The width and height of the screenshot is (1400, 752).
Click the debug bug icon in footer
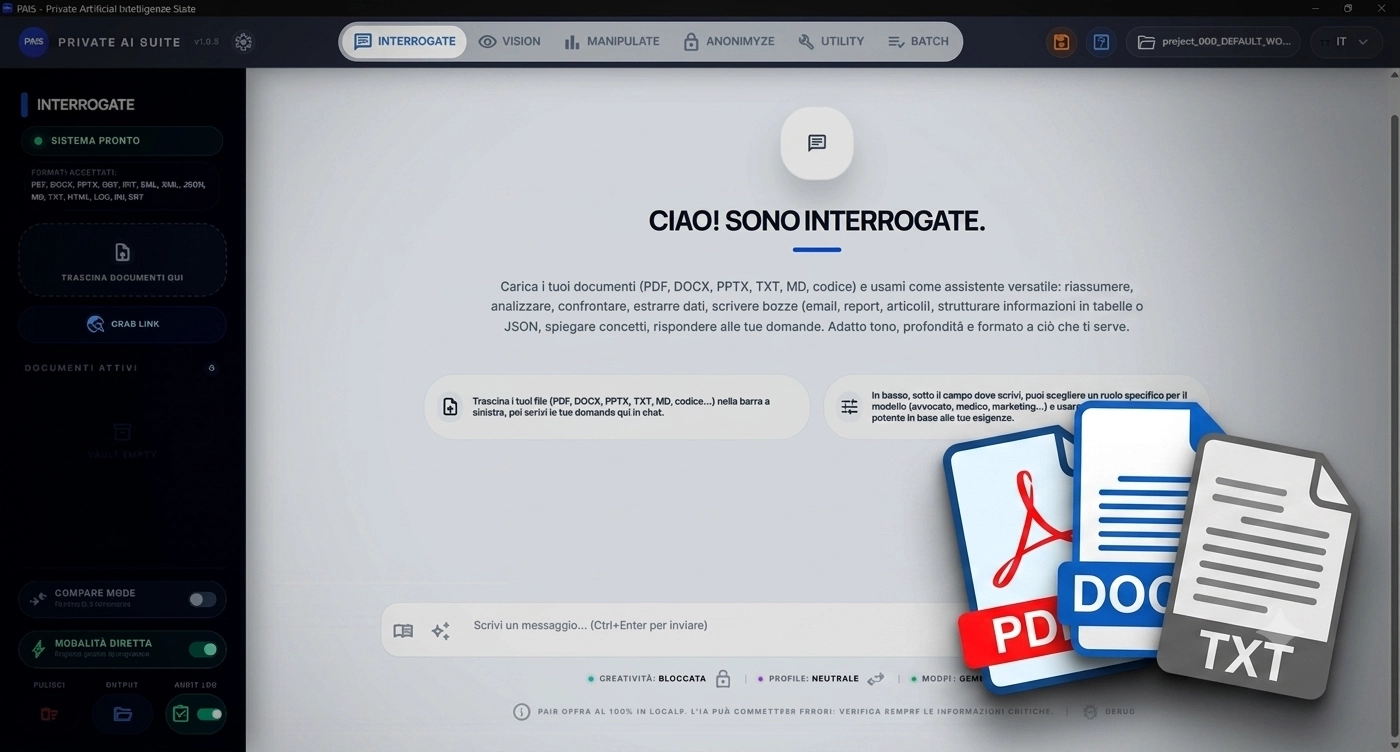click(1090, 712)
